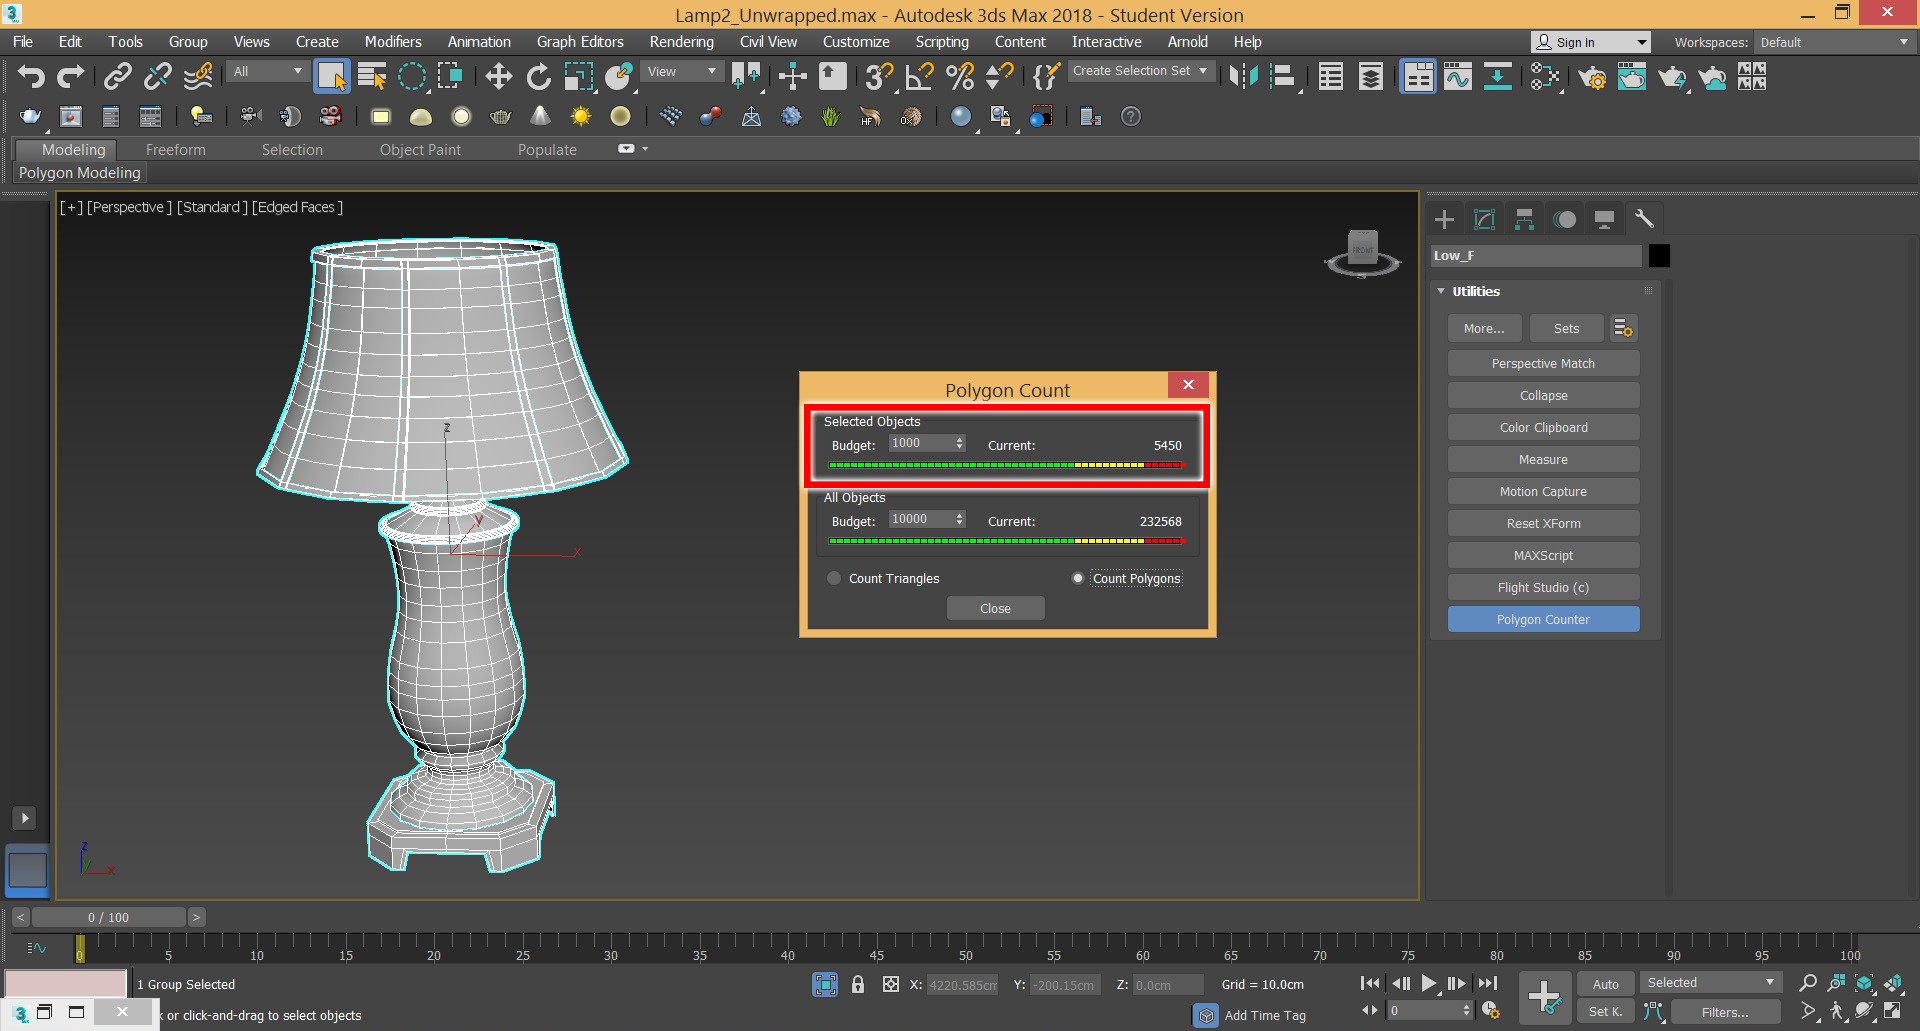Enable the Count Triangles radio button
Screen dimensions: 1920x1031
[833, 578]
